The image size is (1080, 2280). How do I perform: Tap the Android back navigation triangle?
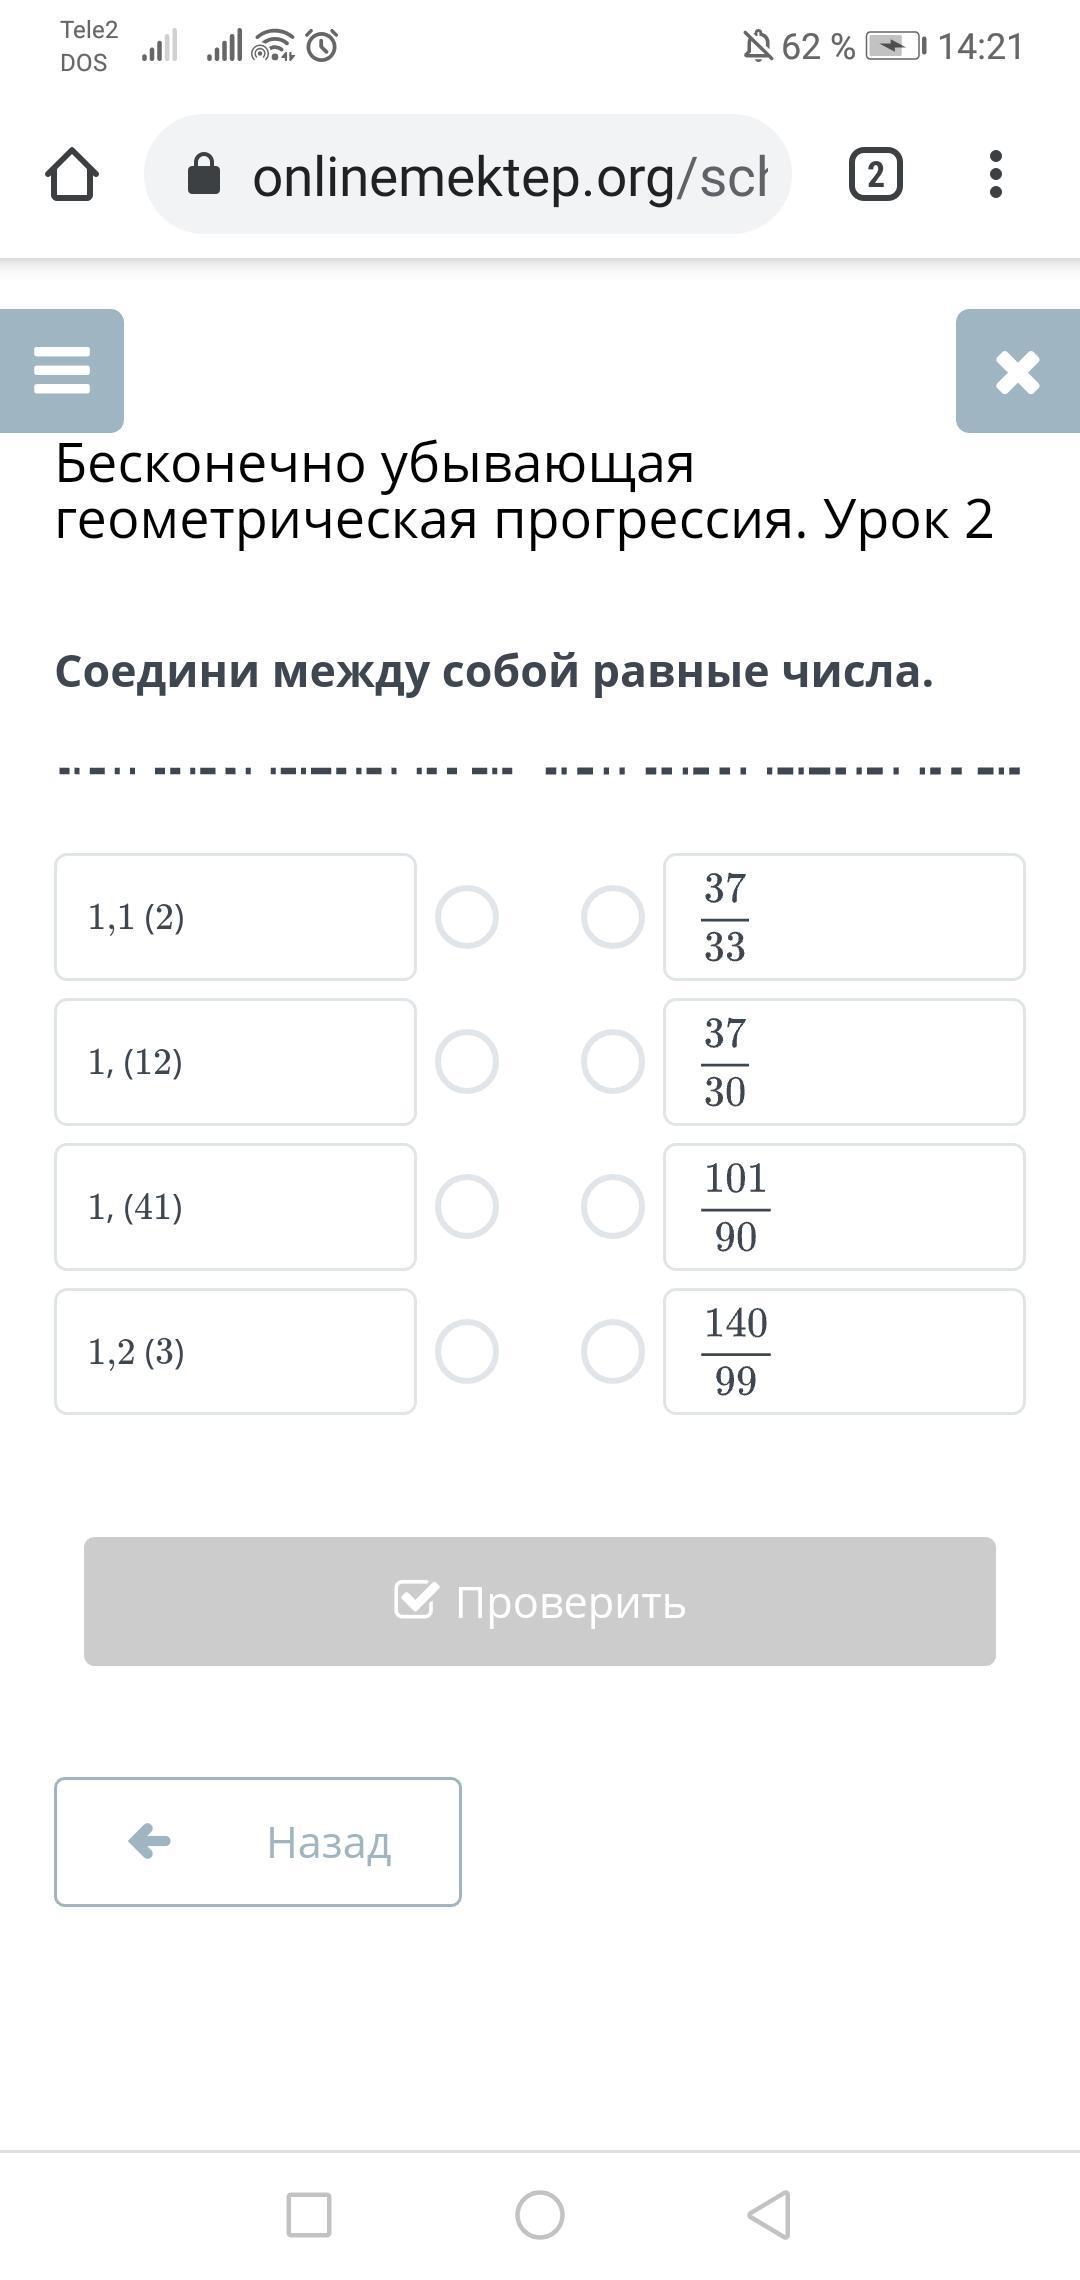point(770,2215)
